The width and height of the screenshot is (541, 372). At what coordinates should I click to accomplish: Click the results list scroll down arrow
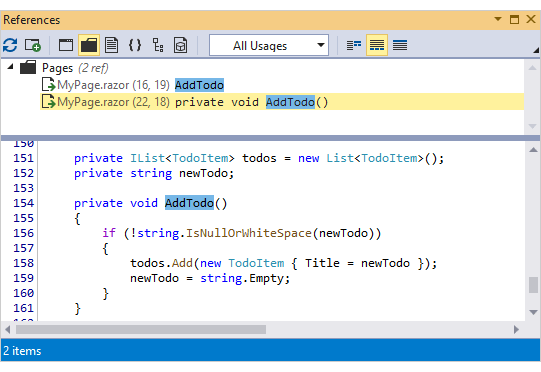532,126
